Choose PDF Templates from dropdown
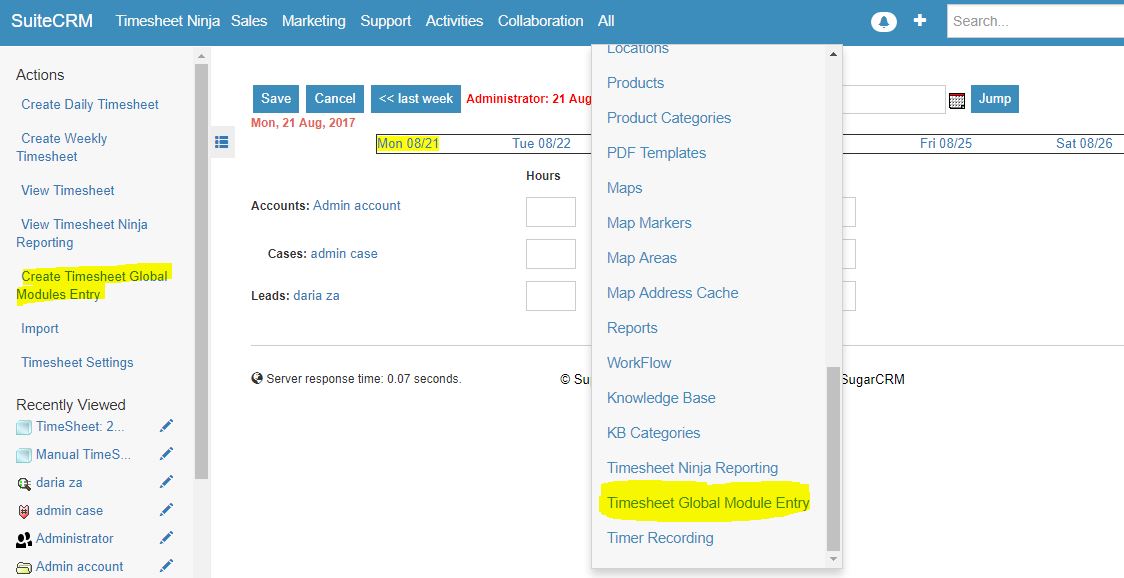The height and width of the screenshot is (578, 1124). (656, 153)
